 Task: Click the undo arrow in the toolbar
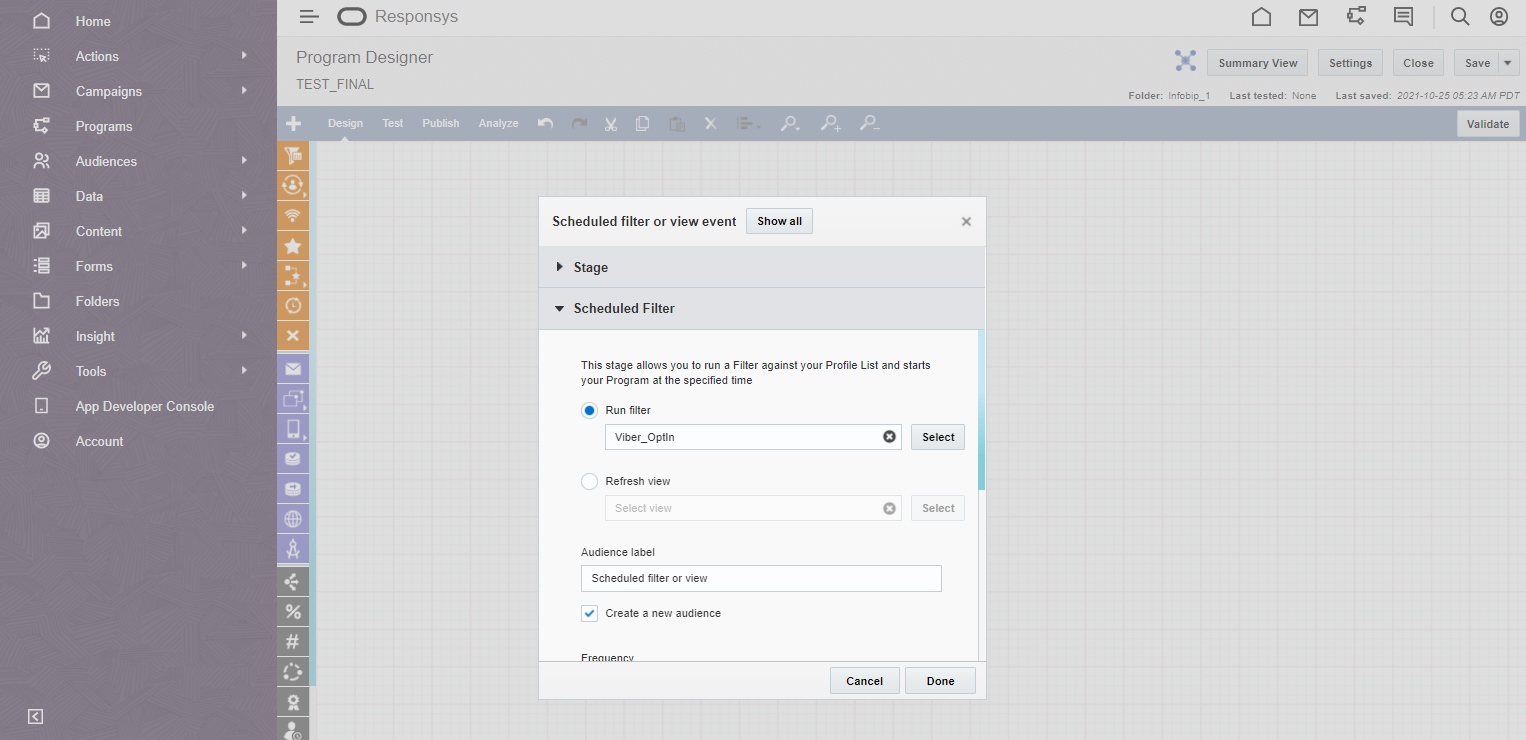(x=545, y=124)
